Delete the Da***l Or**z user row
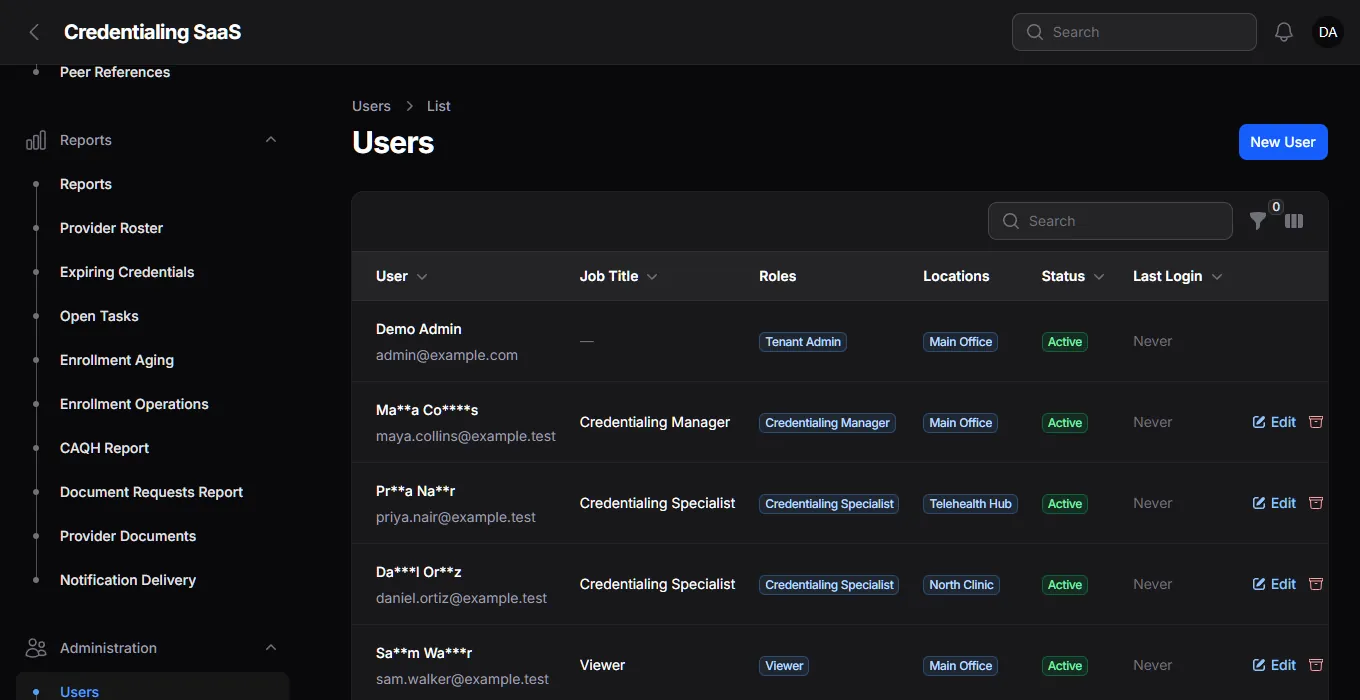Screen dimensions: 1360x700 pos(1316,584)
